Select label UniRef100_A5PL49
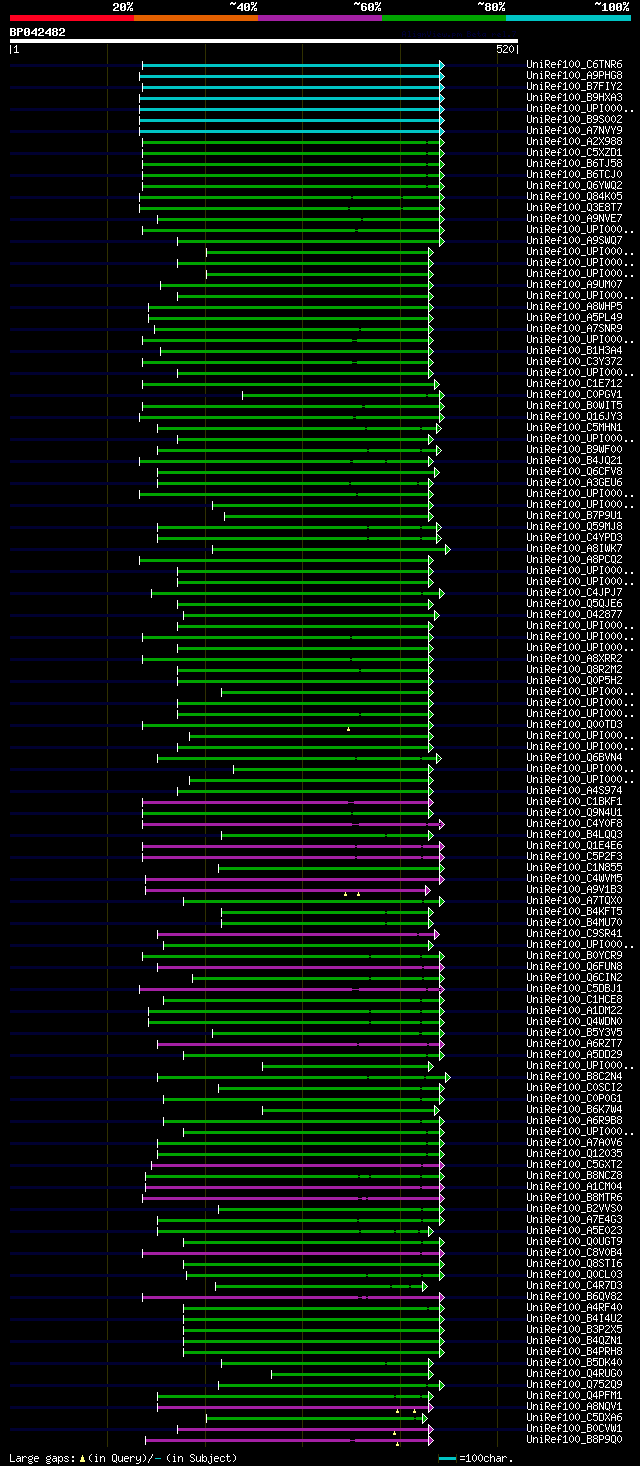Screen dimensions: 640x1466 [574, 318]
